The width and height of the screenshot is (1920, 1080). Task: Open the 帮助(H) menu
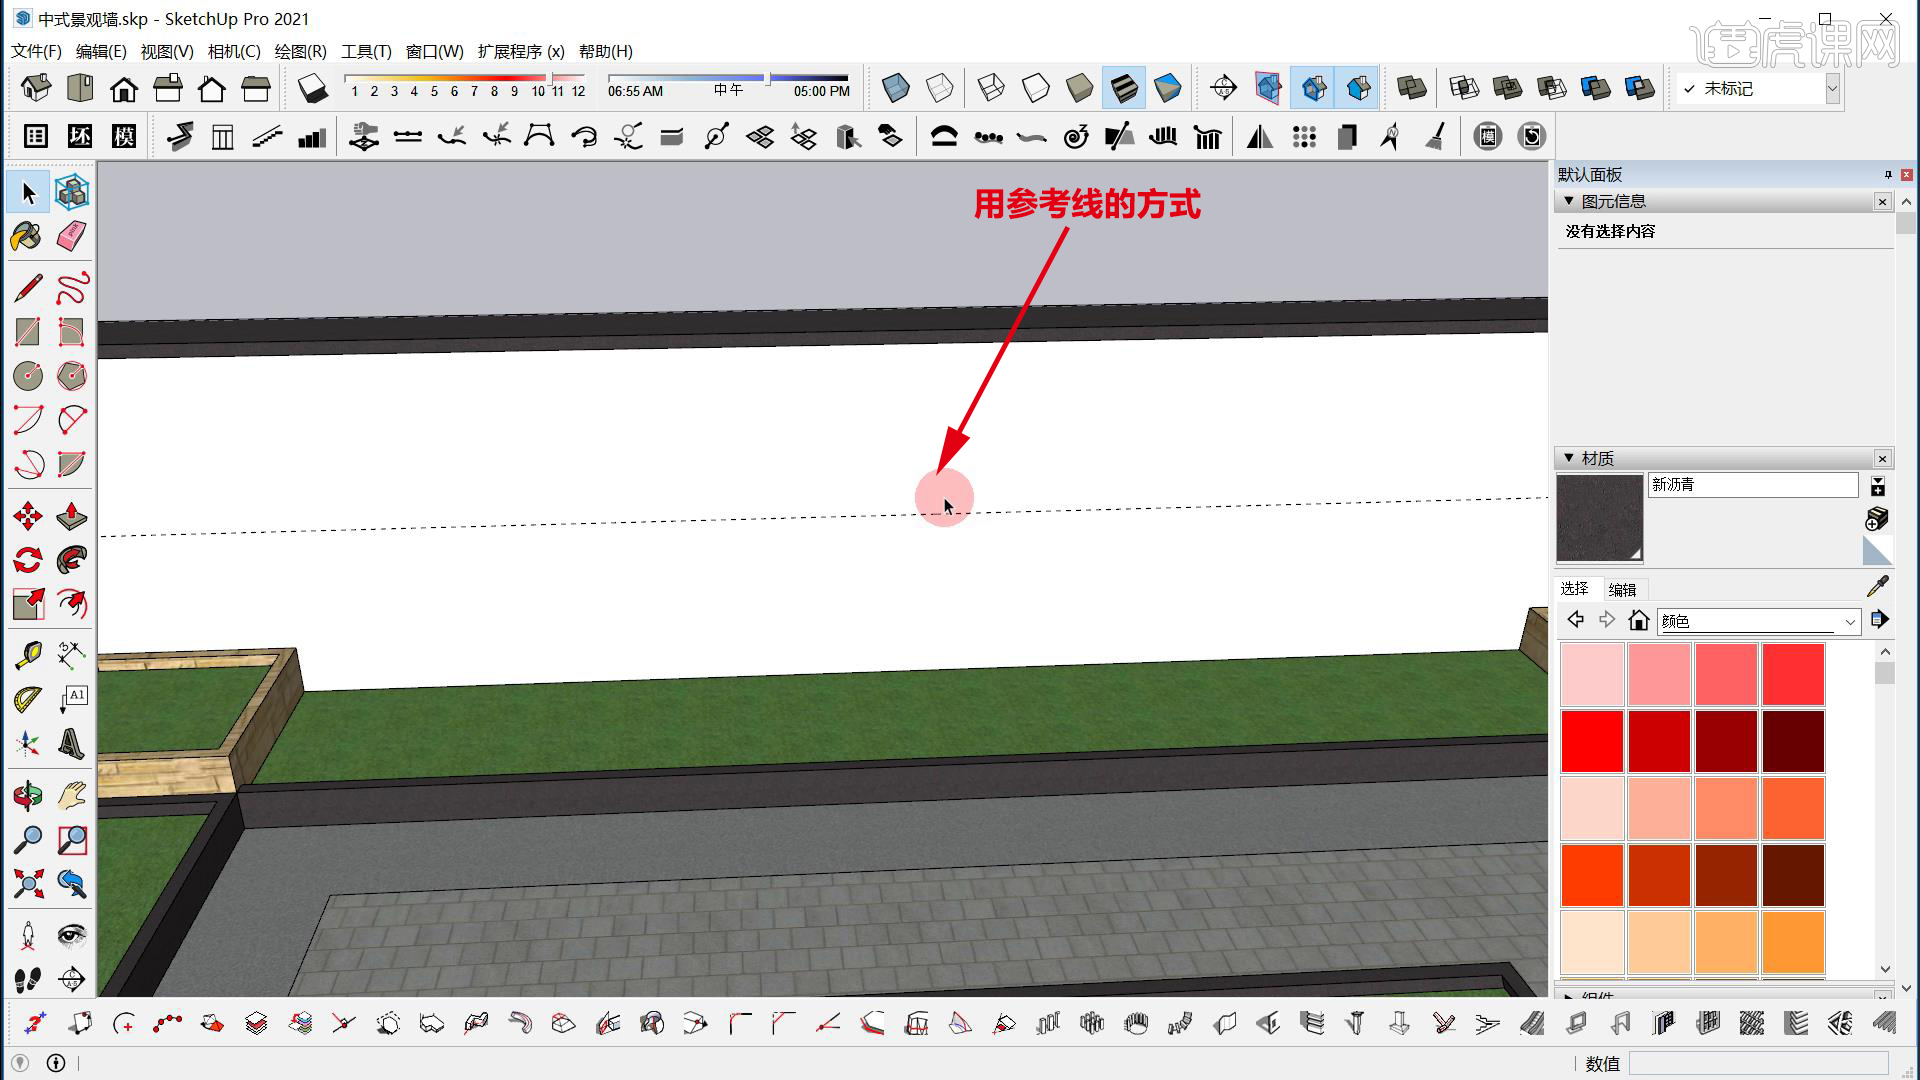pyautogui.click(x=605, y=51)
